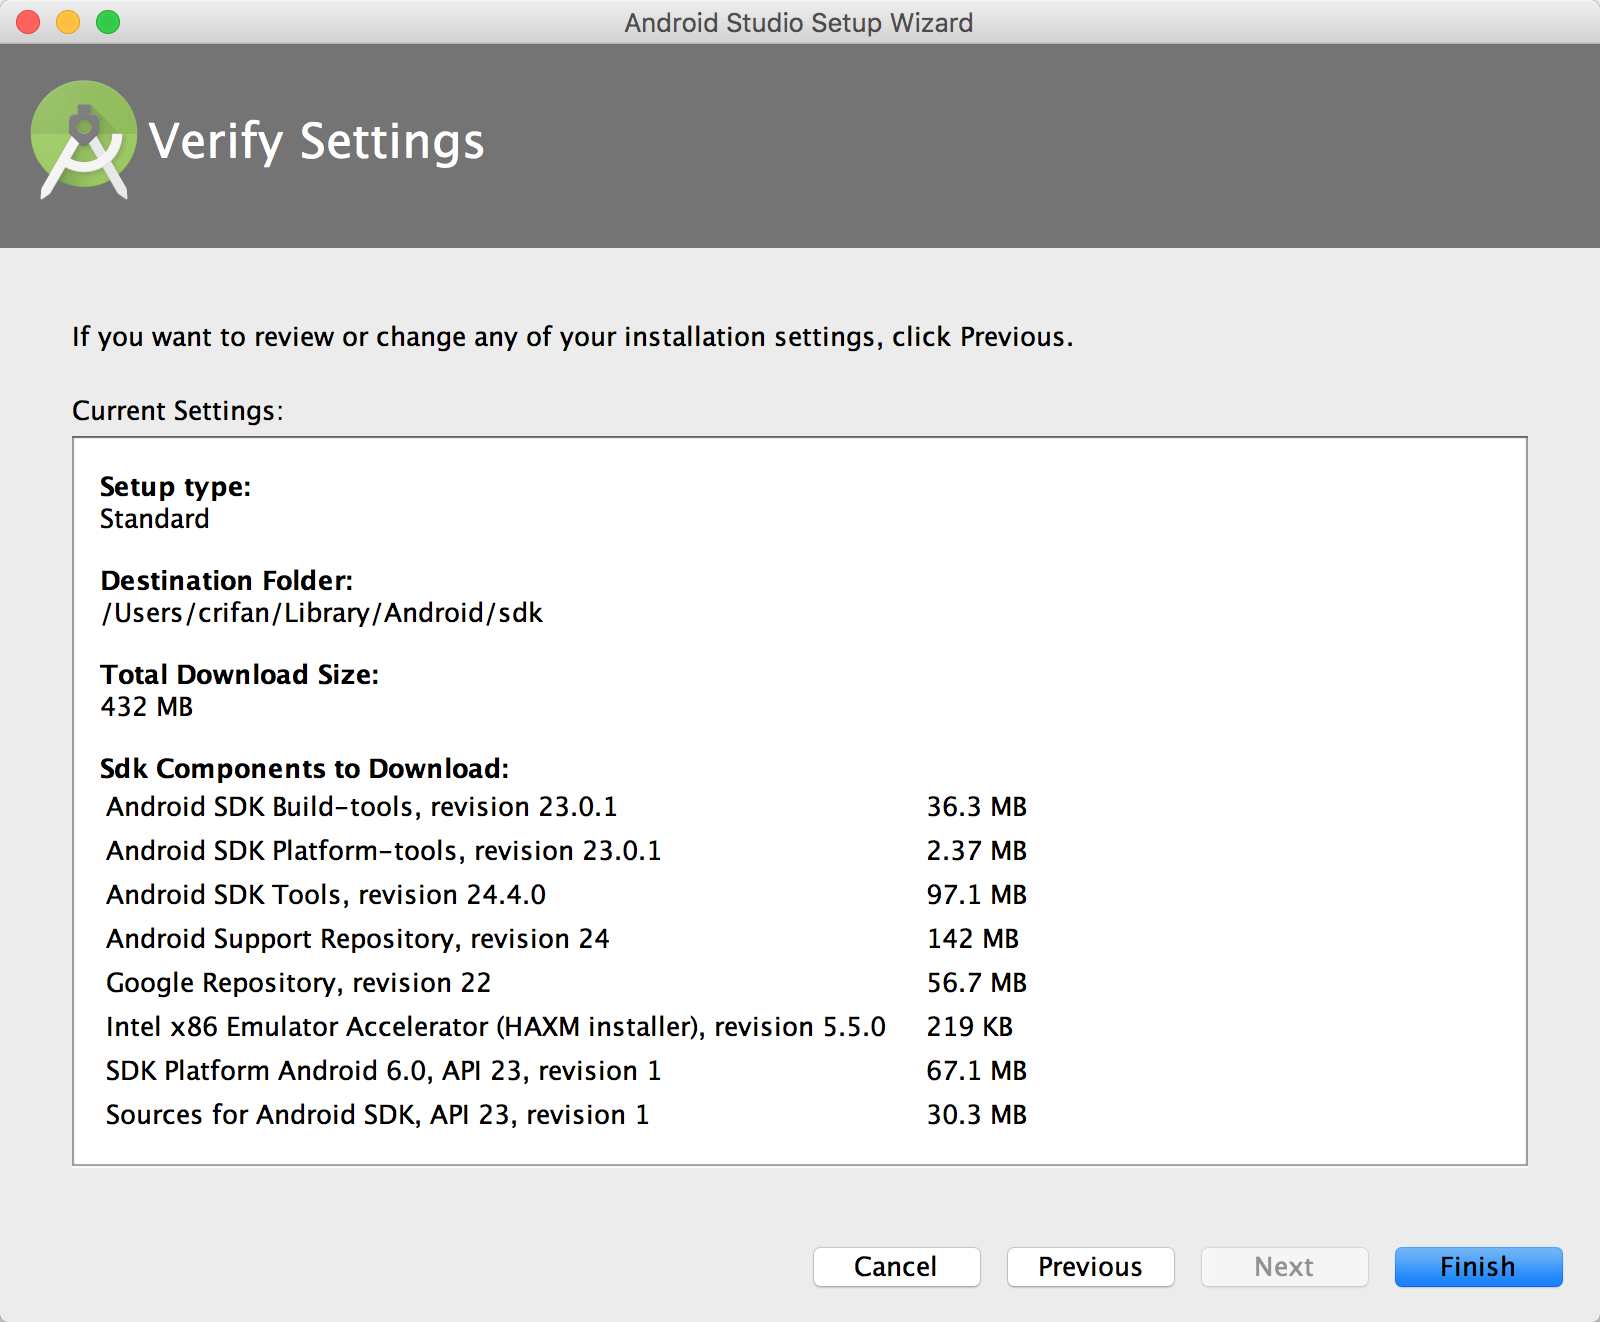The height and width of the screenshot is (1322, 1600).
Task: Click the destination folder path text
Action: (x=322, y=613)
